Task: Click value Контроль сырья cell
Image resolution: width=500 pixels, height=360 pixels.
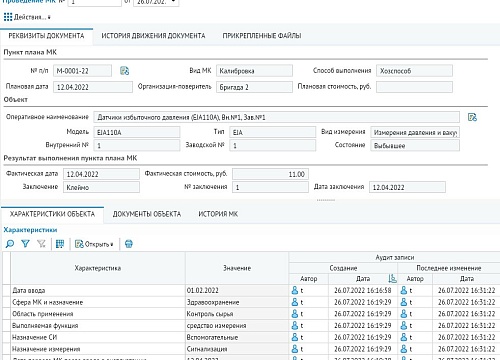Action: [x=237, y=314]
